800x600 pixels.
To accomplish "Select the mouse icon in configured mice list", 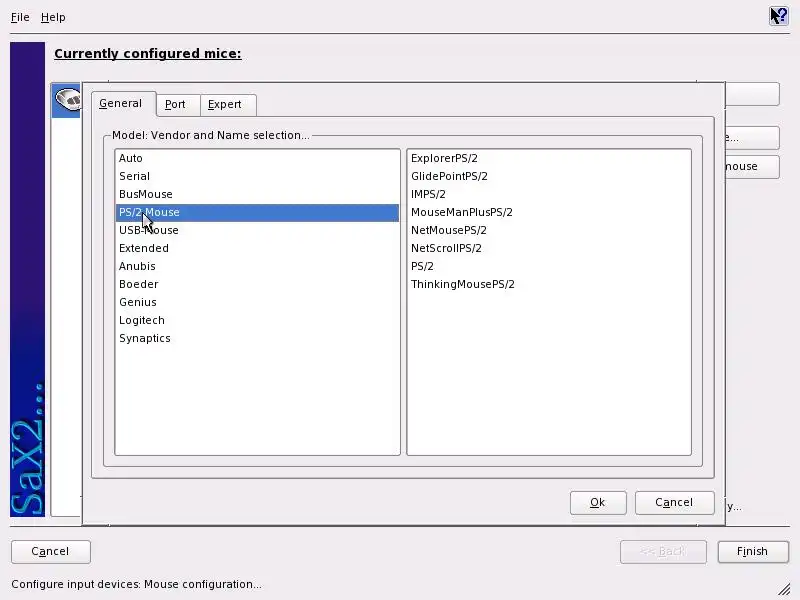I will pyautogui.click(x=68, y=99).
